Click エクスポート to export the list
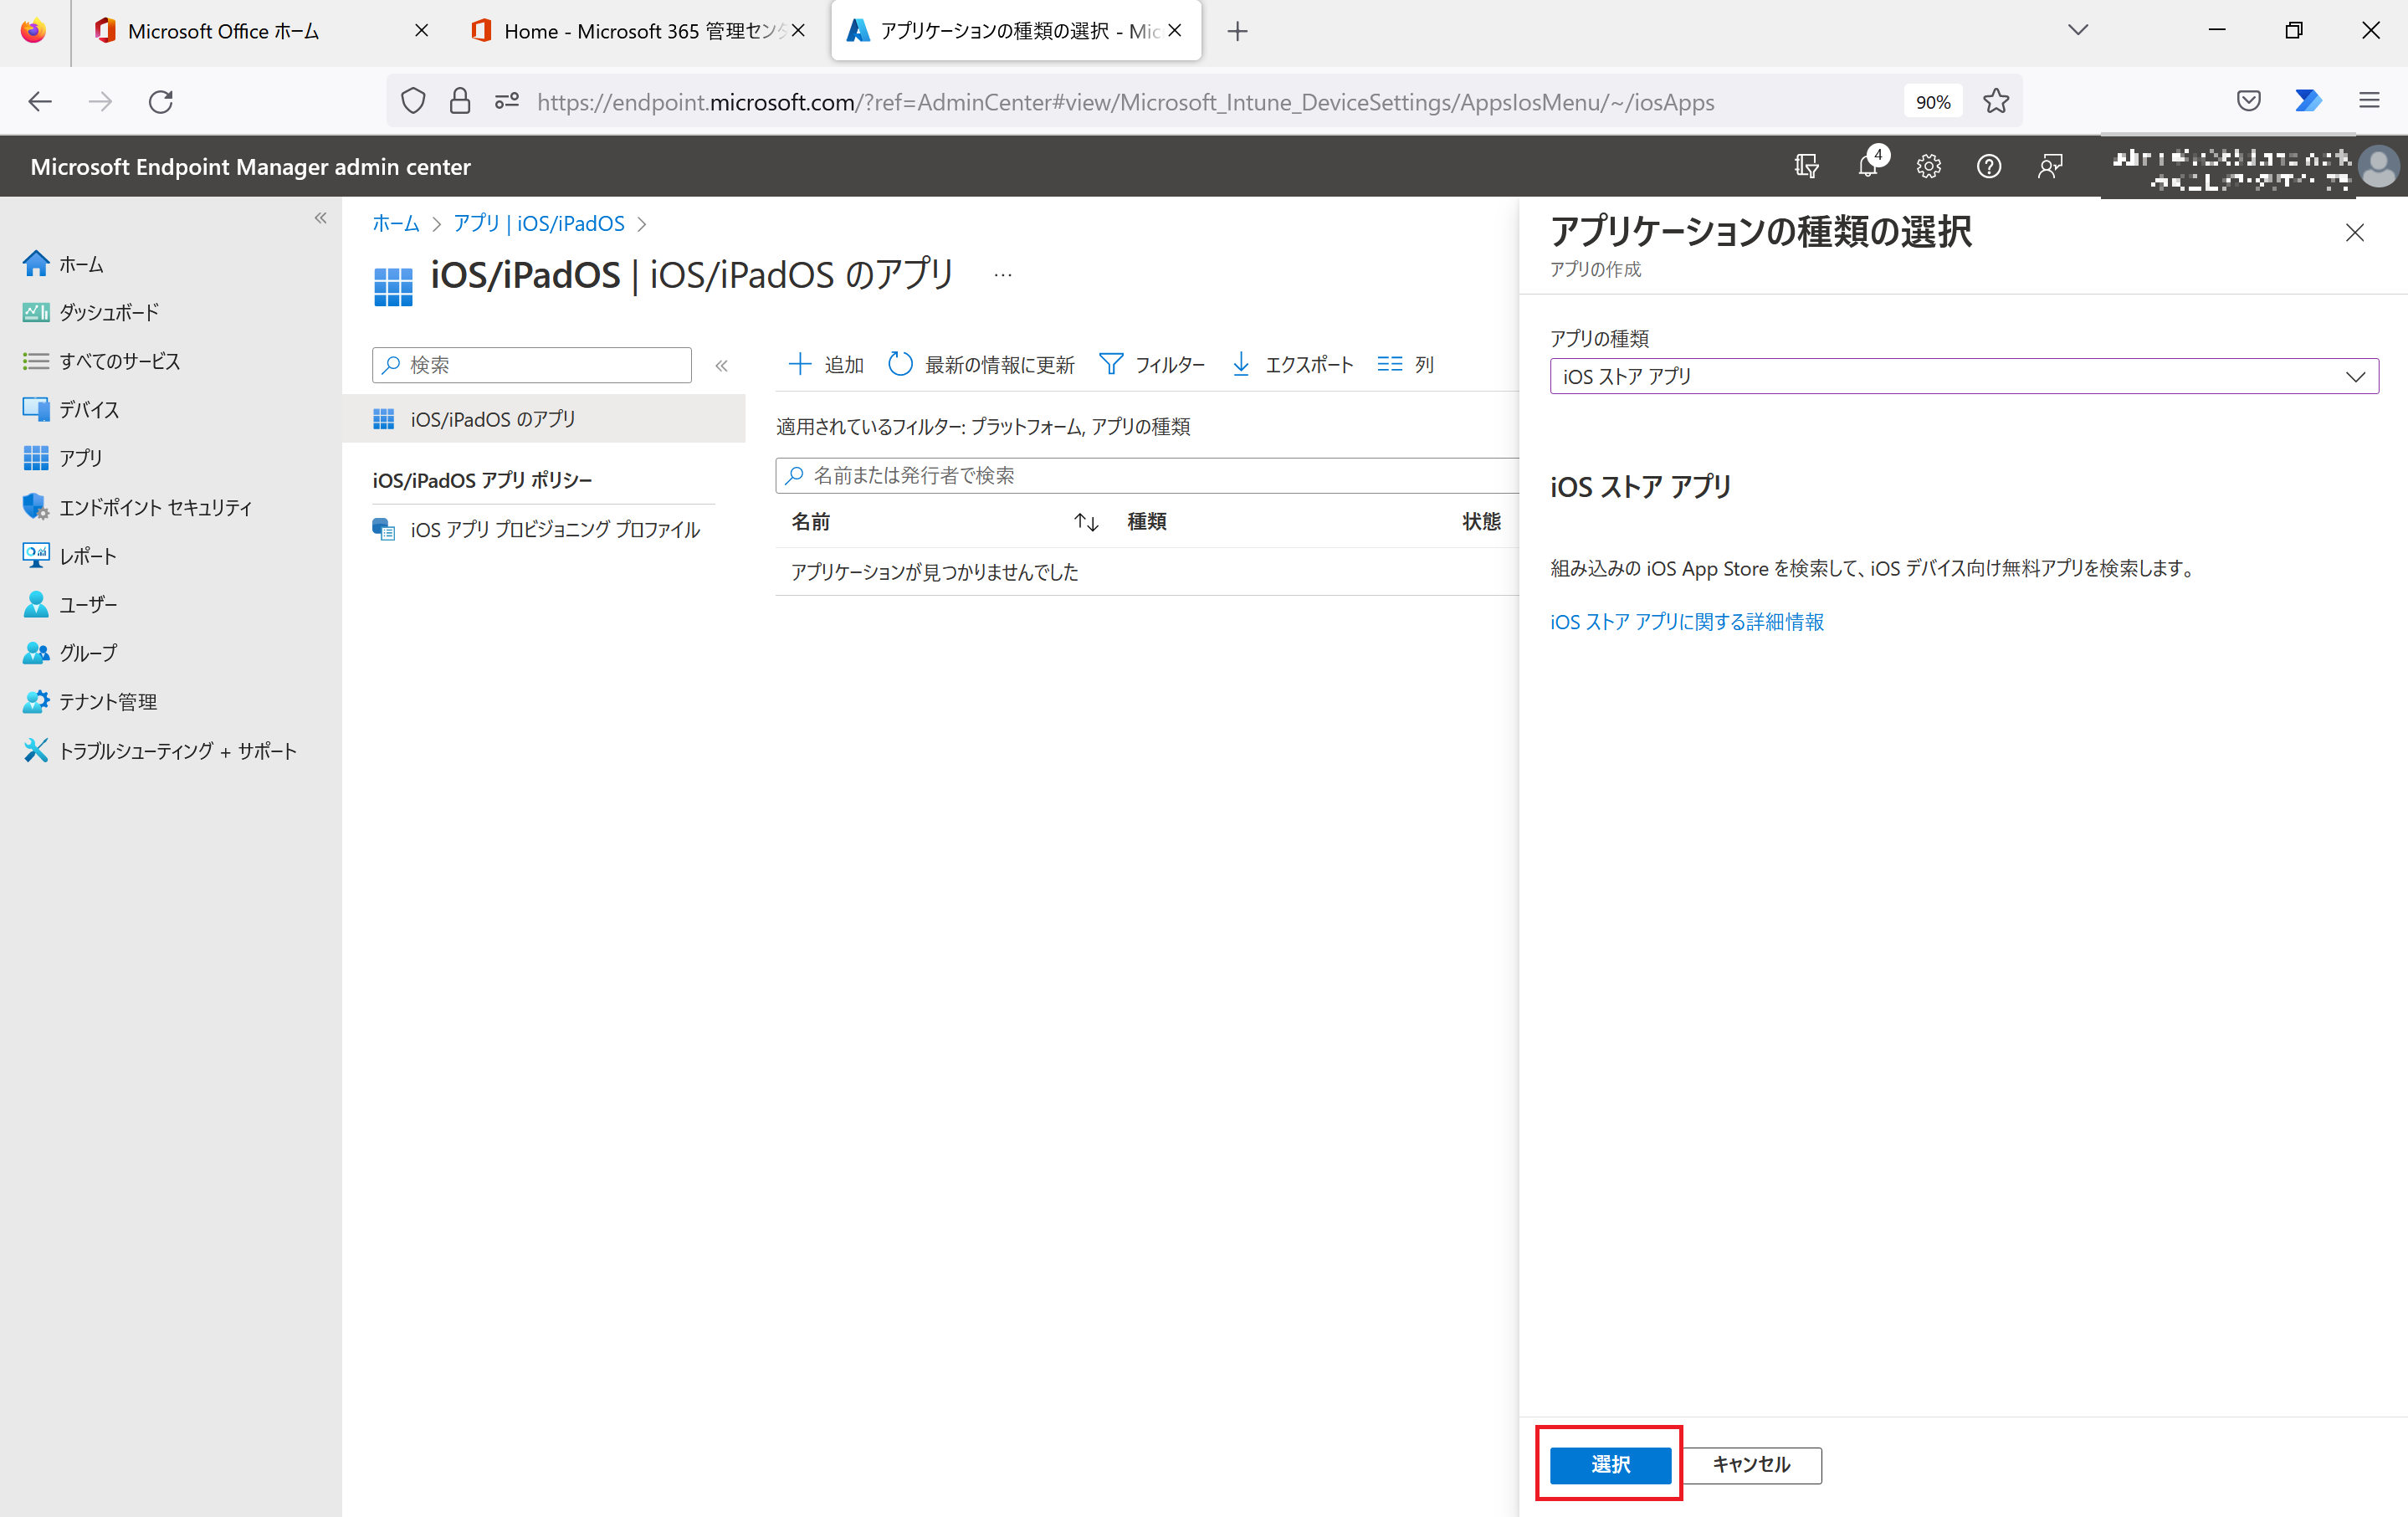The image size is (2408, 1517). tap(1292, 364)
